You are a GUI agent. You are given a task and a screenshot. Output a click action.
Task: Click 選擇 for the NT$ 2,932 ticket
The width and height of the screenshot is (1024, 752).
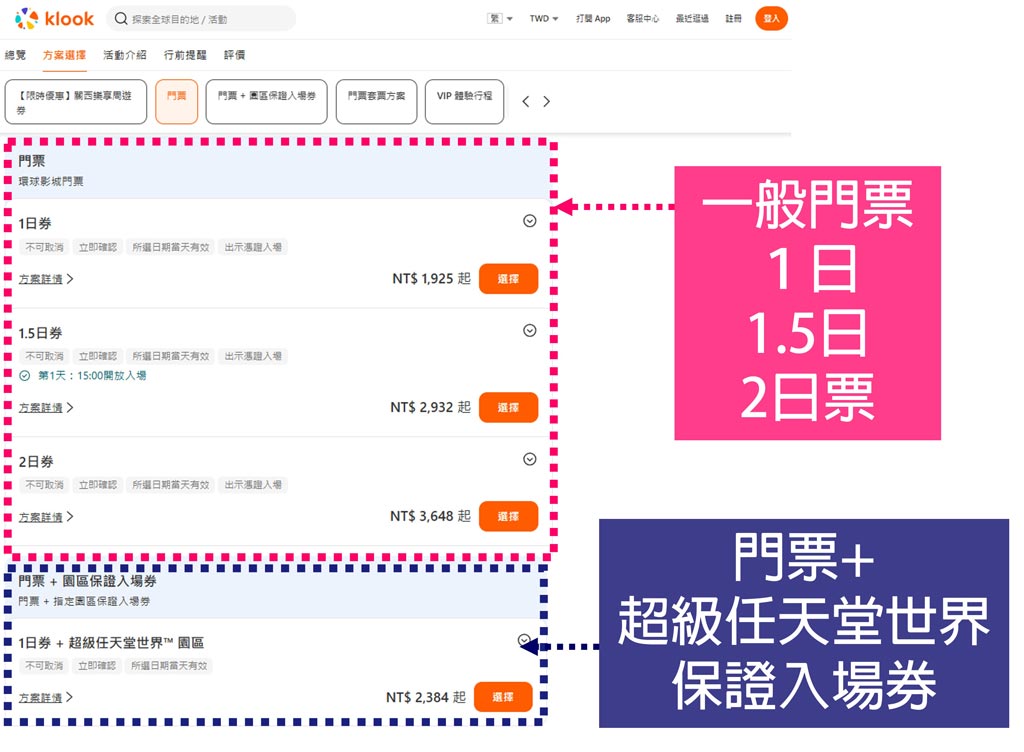click(x=508, y=407)
